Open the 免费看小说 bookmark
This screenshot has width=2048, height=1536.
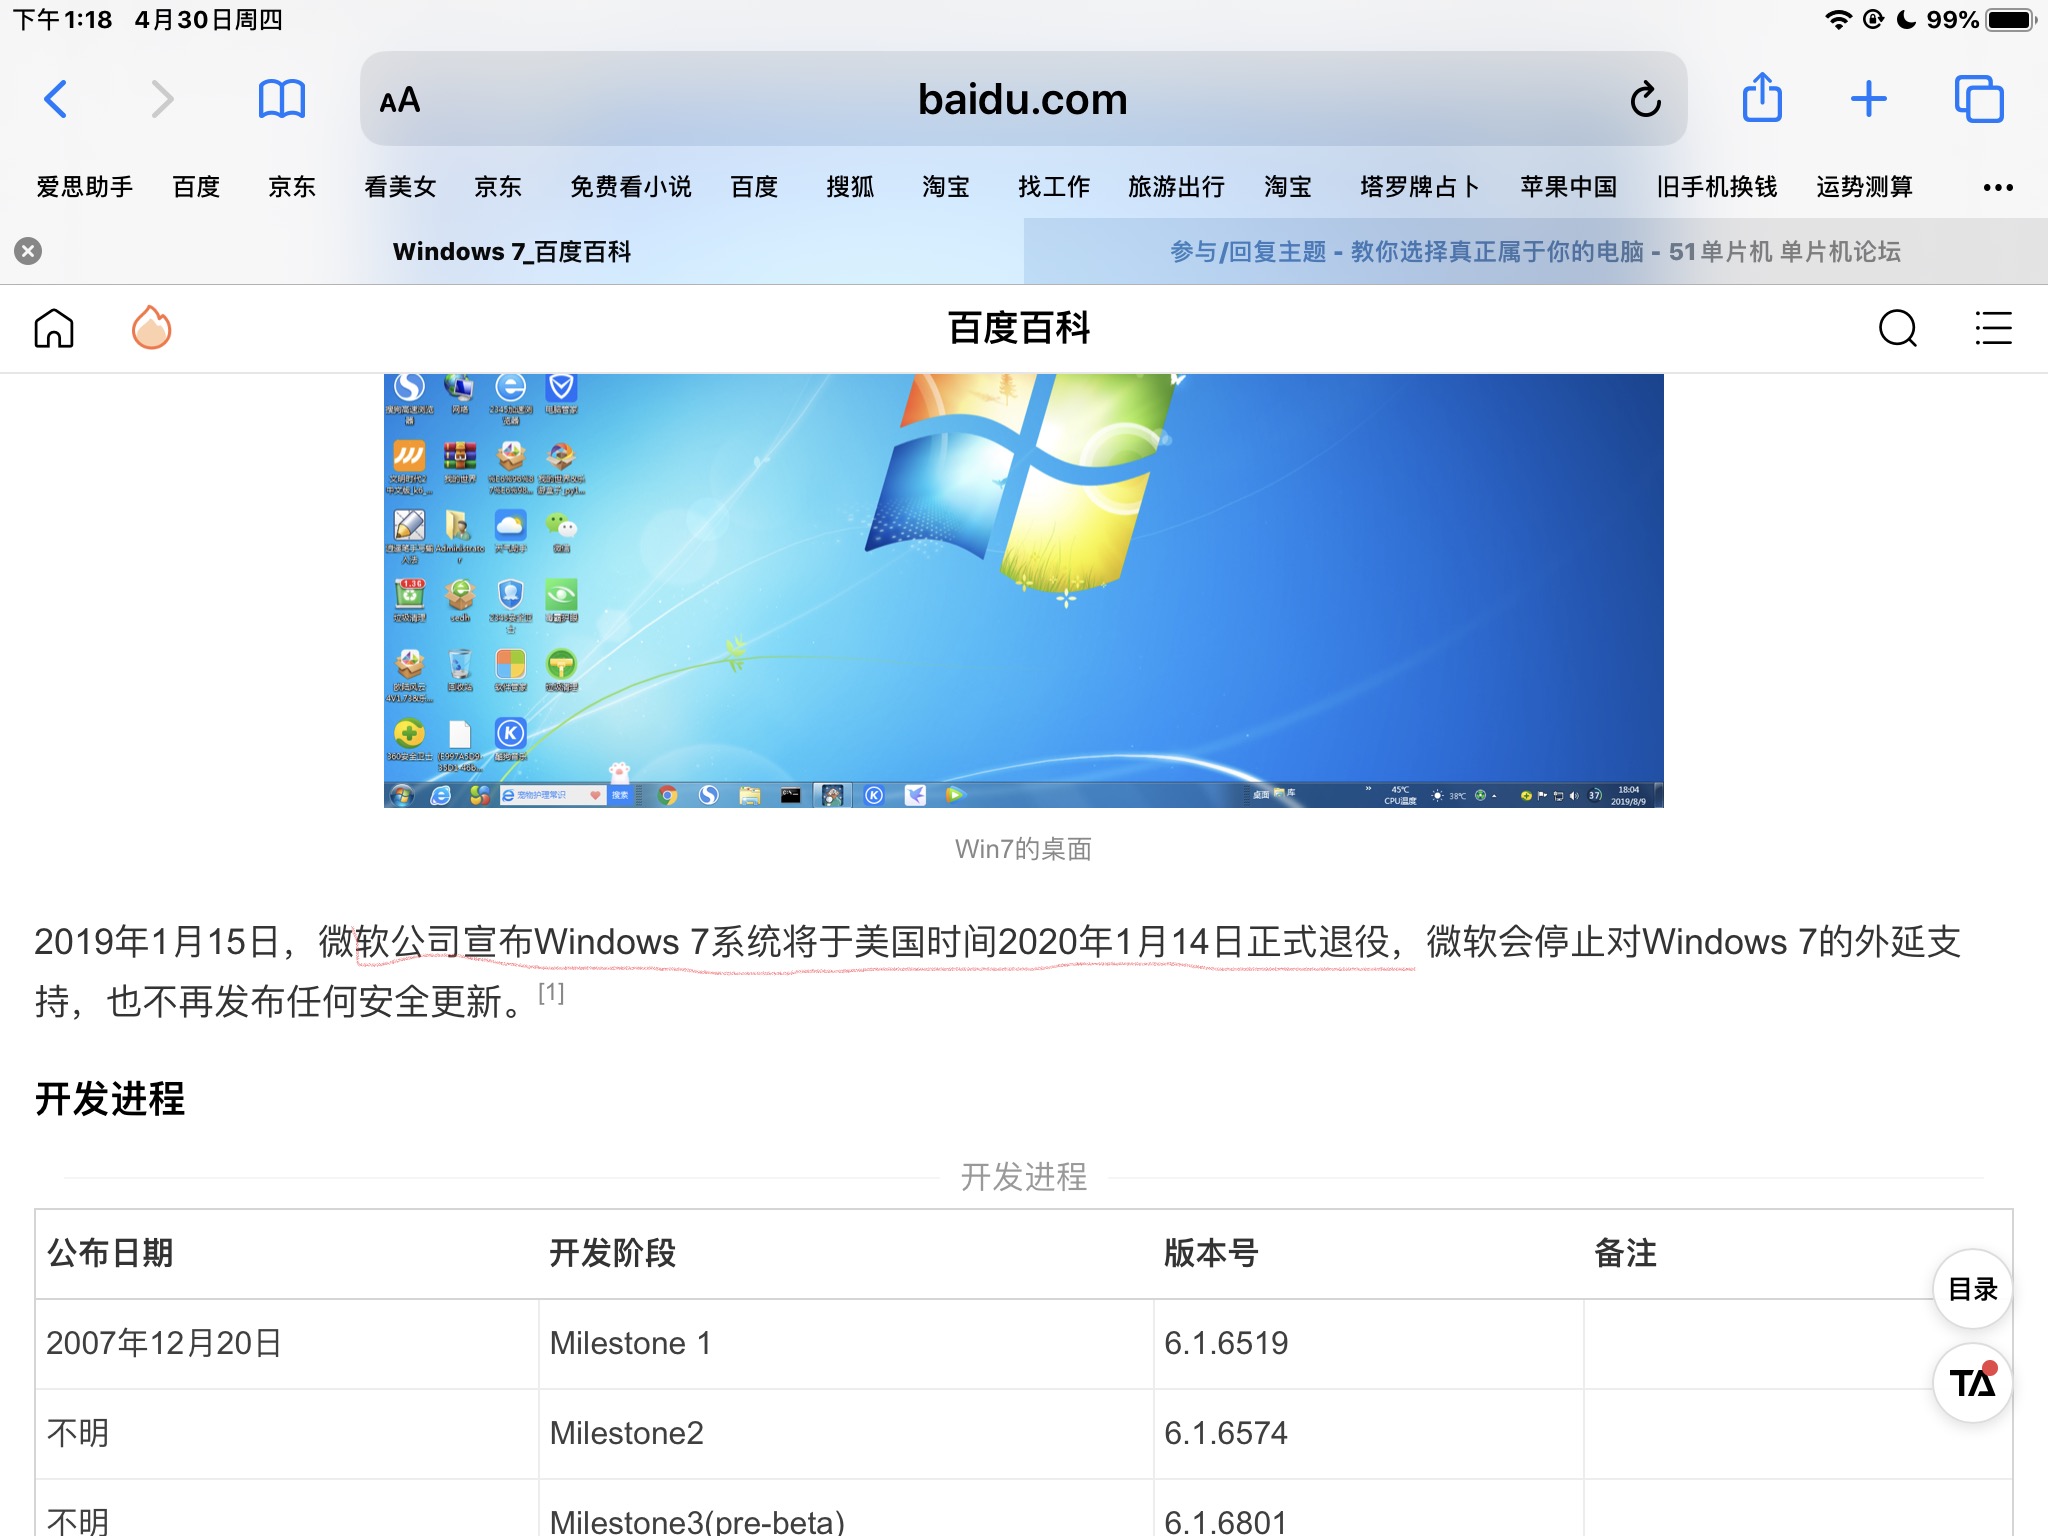click(630, 187)
